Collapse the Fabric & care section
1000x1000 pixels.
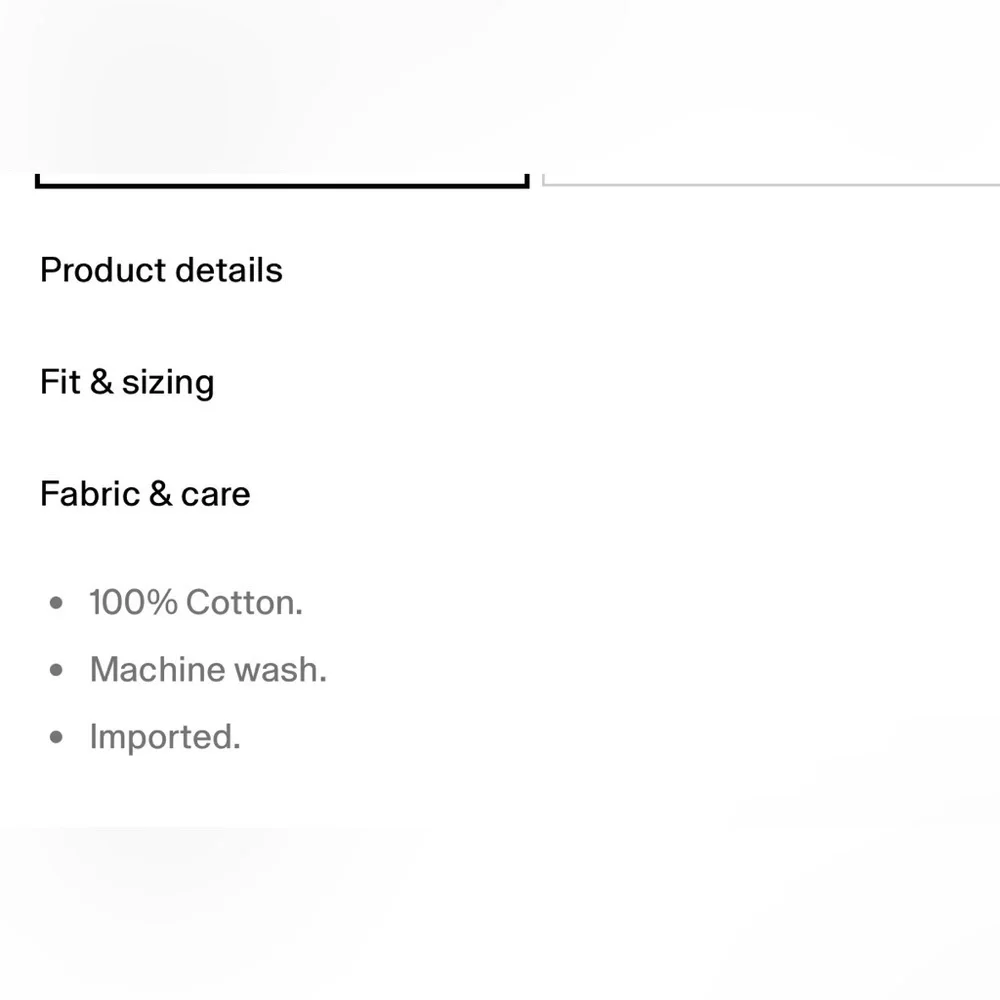click(x=145, y=494)
